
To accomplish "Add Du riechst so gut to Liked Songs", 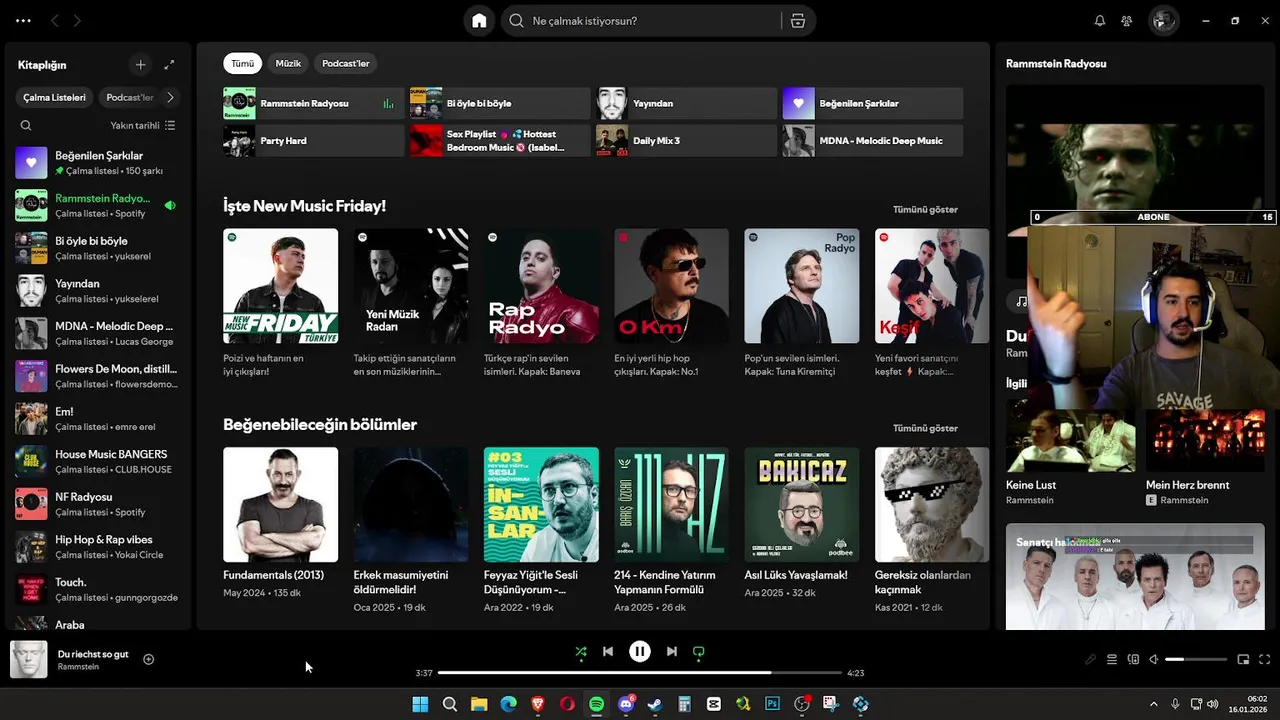I will [149, 659].
